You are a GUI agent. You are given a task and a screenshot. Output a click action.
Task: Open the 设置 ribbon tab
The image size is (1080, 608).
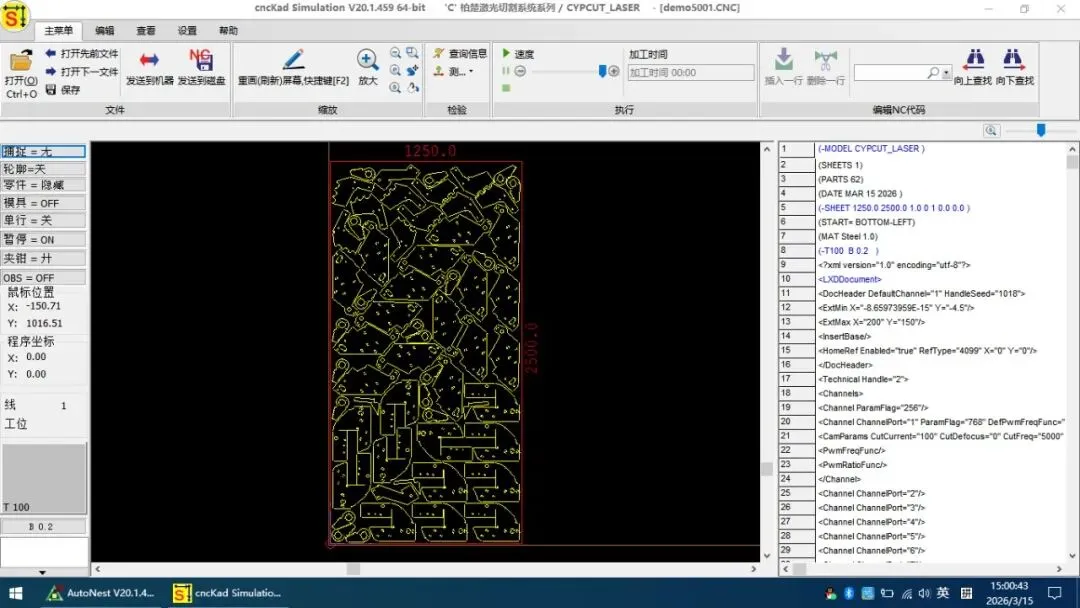coord(187,30)
